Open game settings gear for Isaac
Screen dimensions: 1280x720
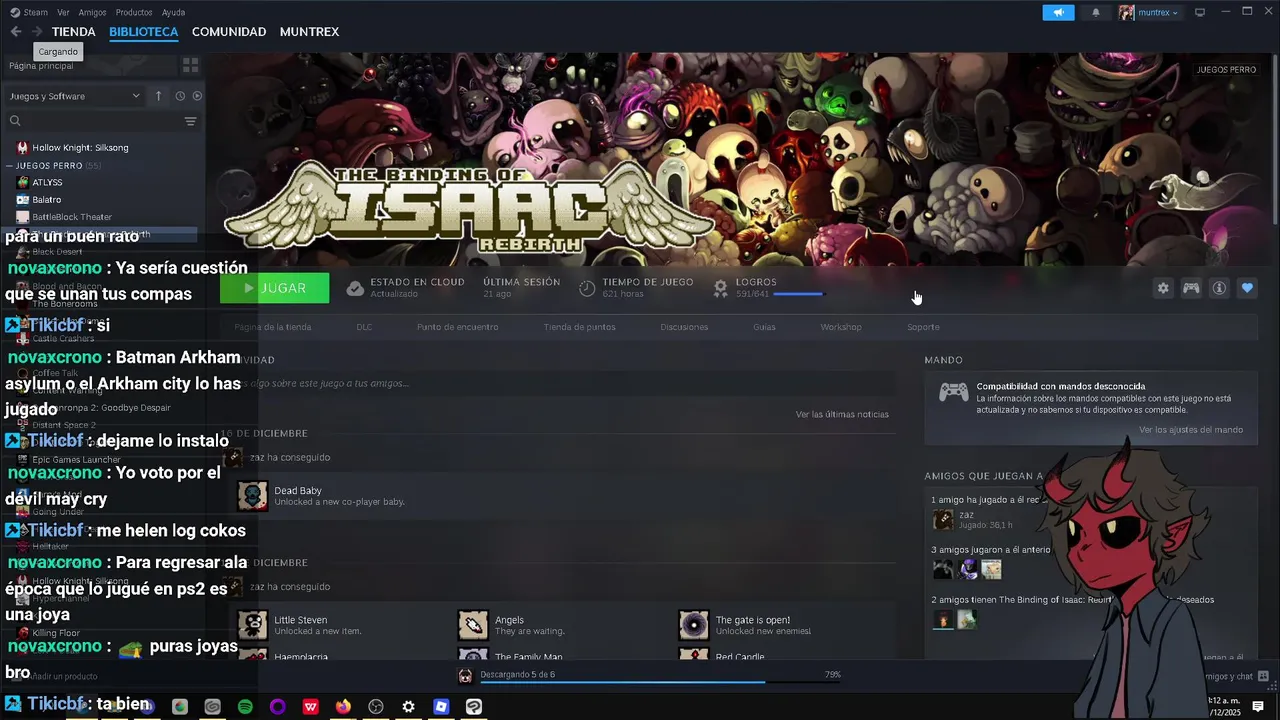tap(1163, 288)
